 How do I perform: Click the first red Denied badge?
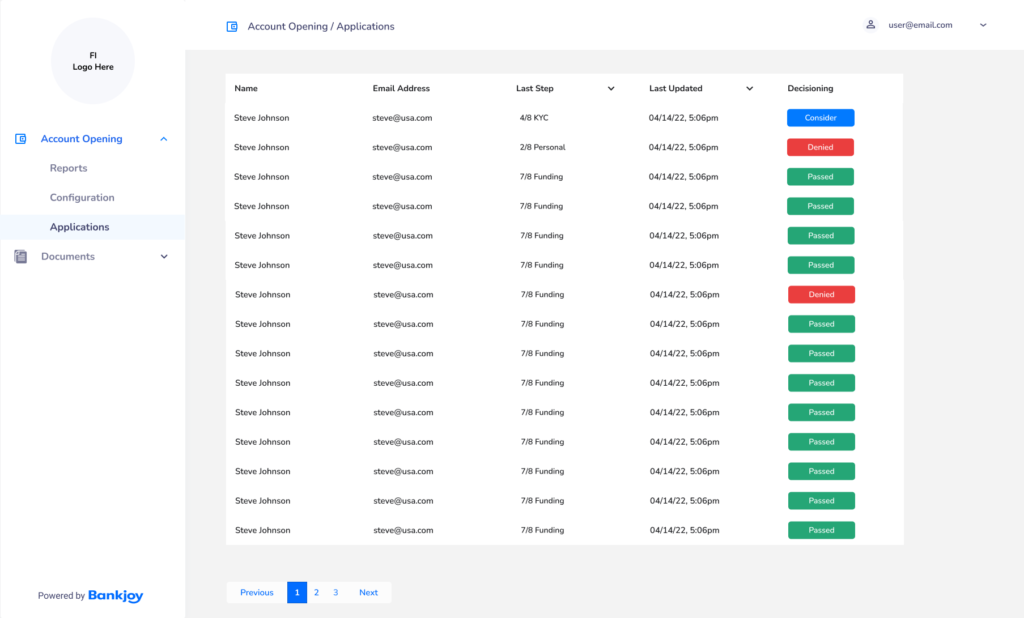(x=820, y=147)
